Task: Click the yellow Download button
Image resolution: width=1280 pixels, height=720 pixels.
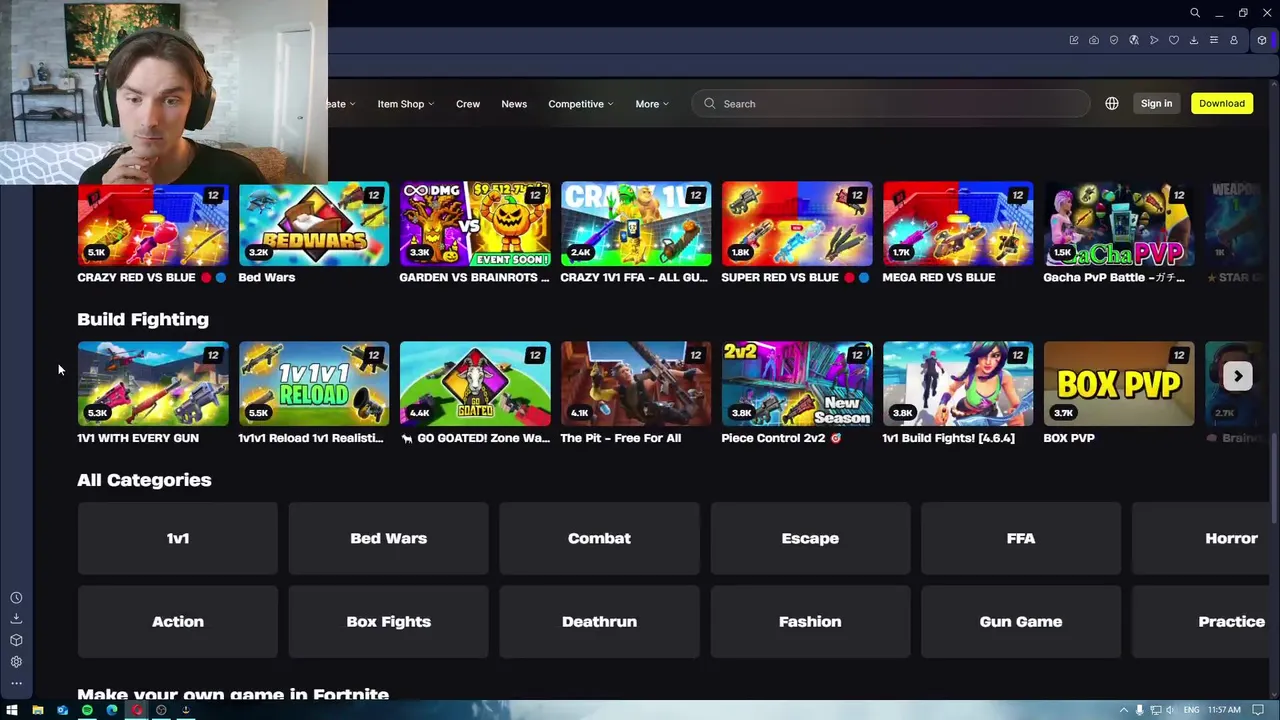Action: pos(1222,103)
